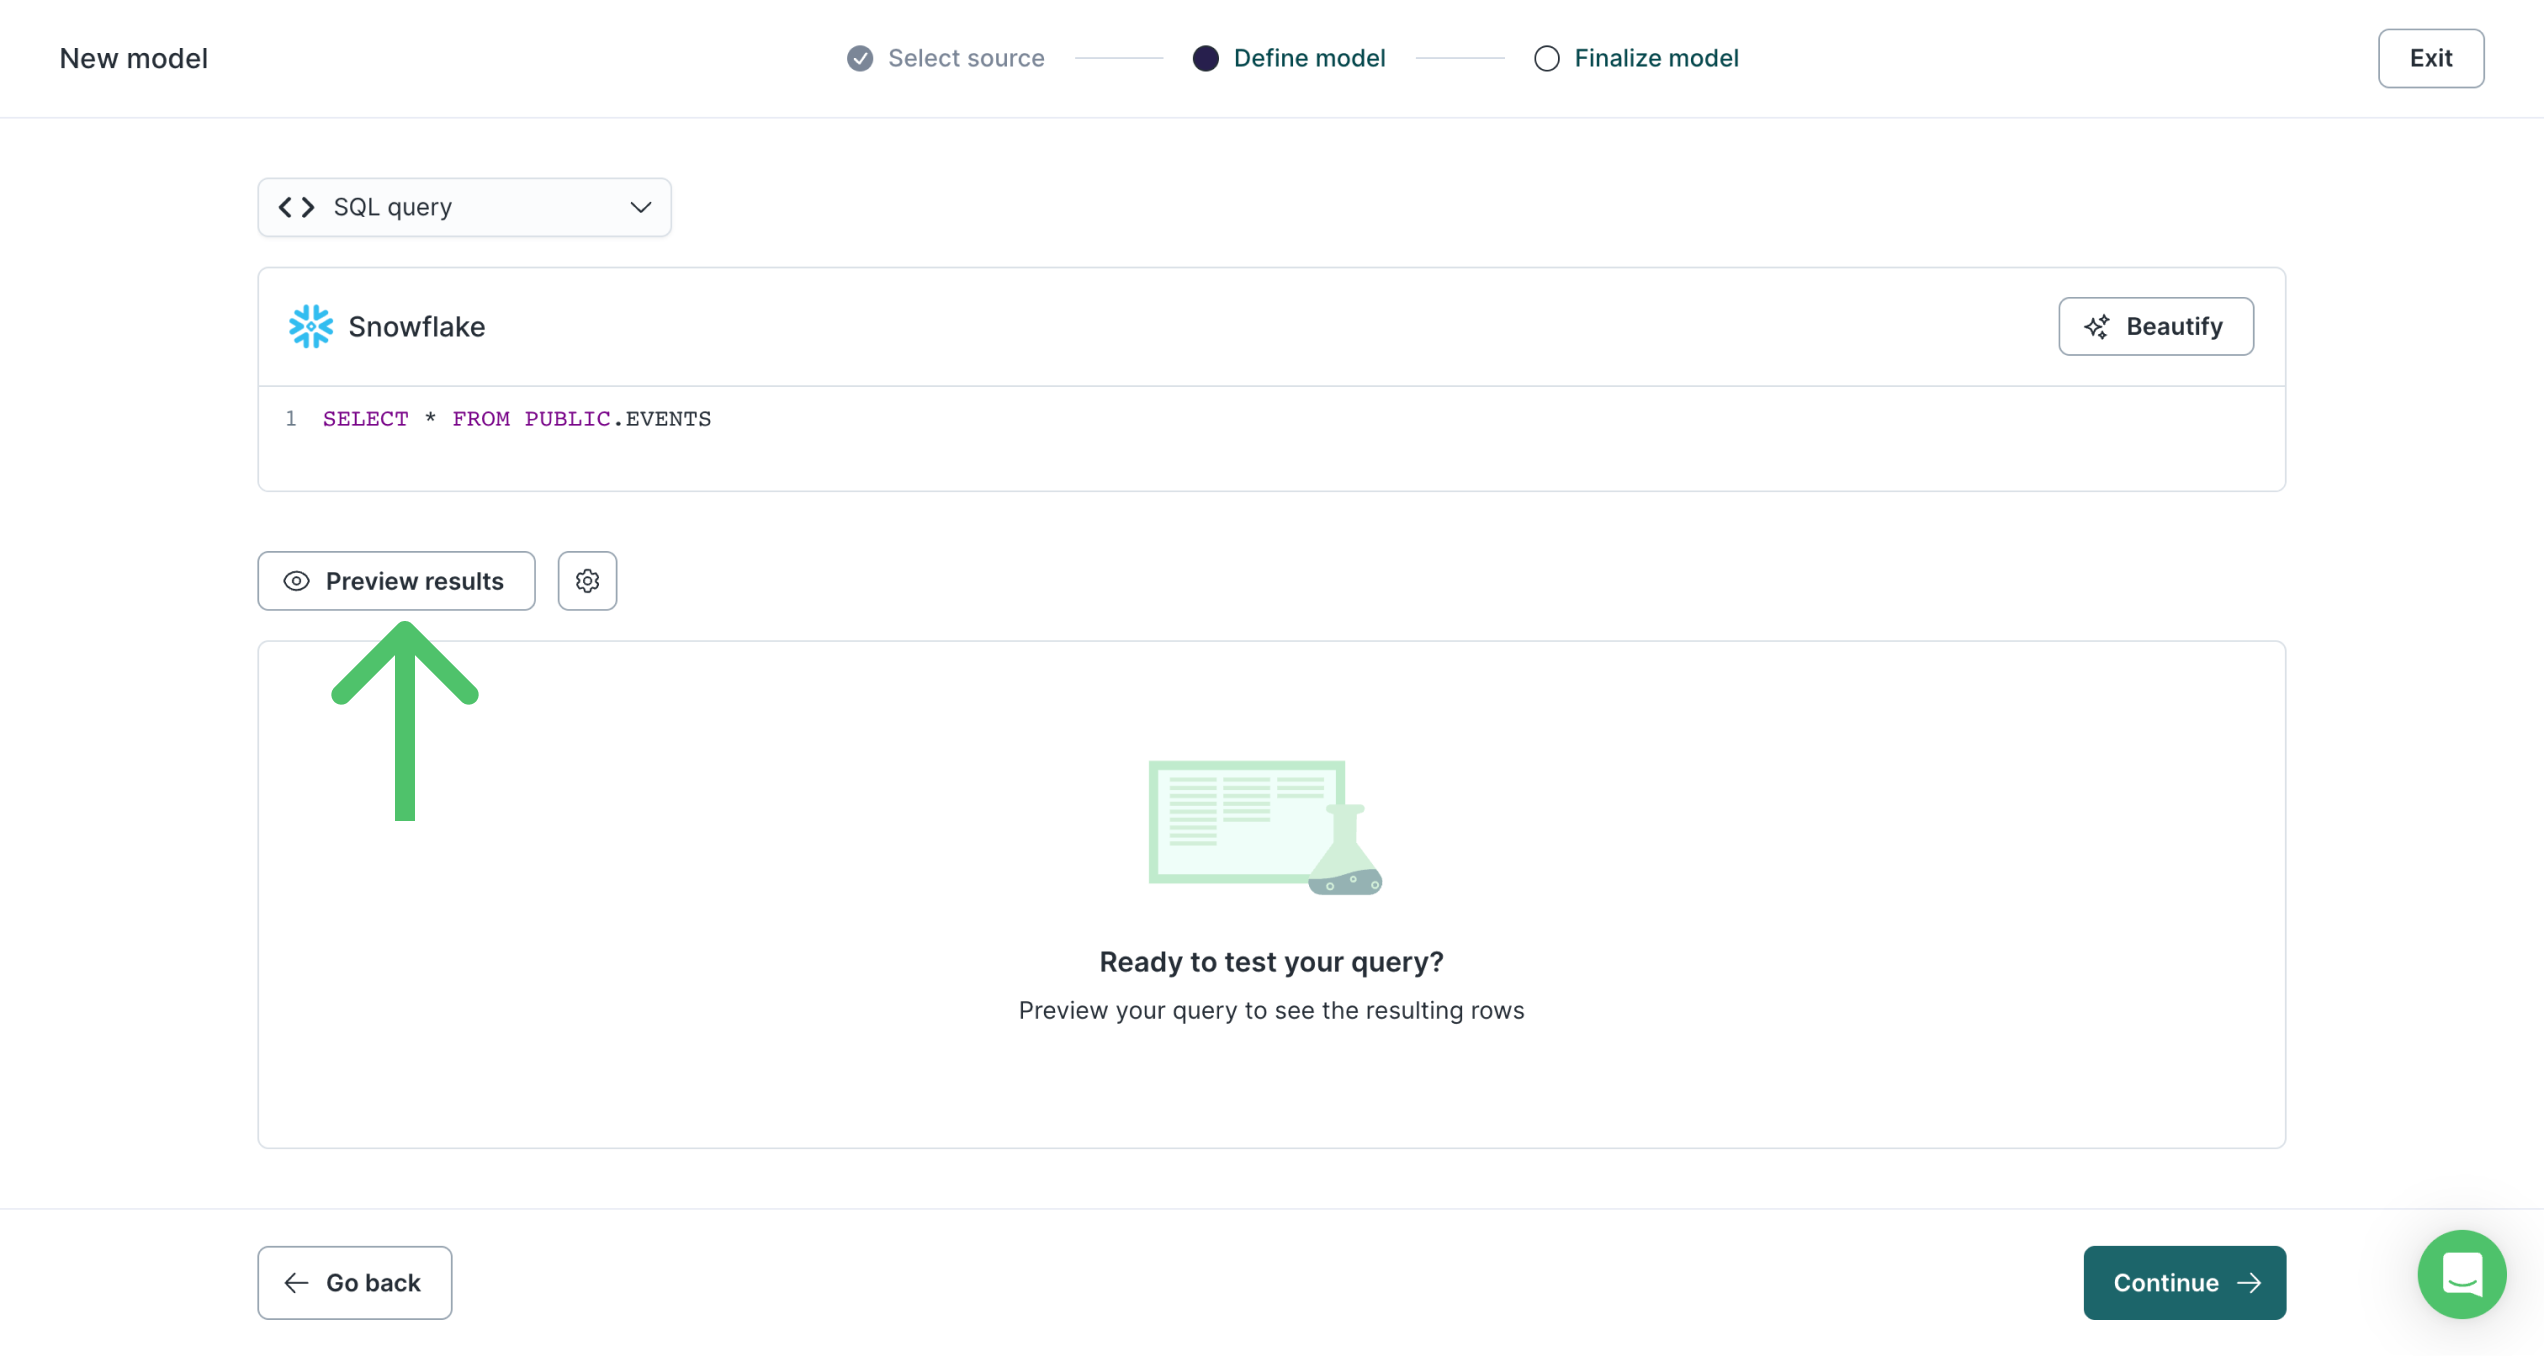Open the query settings gear icon
Screen dimensions: 2544x1356
pyautogui.click(x=587, y=581)
